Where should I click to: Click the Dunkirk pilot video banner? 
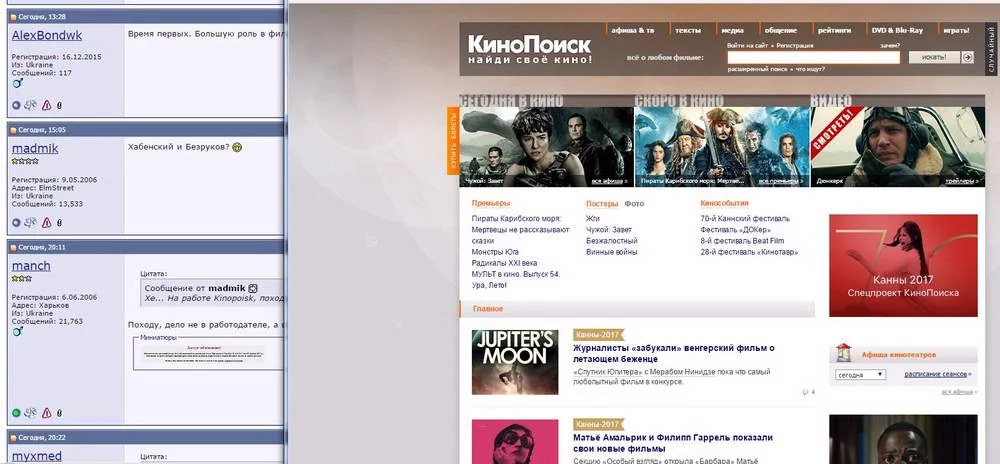[x=897, y=147]
